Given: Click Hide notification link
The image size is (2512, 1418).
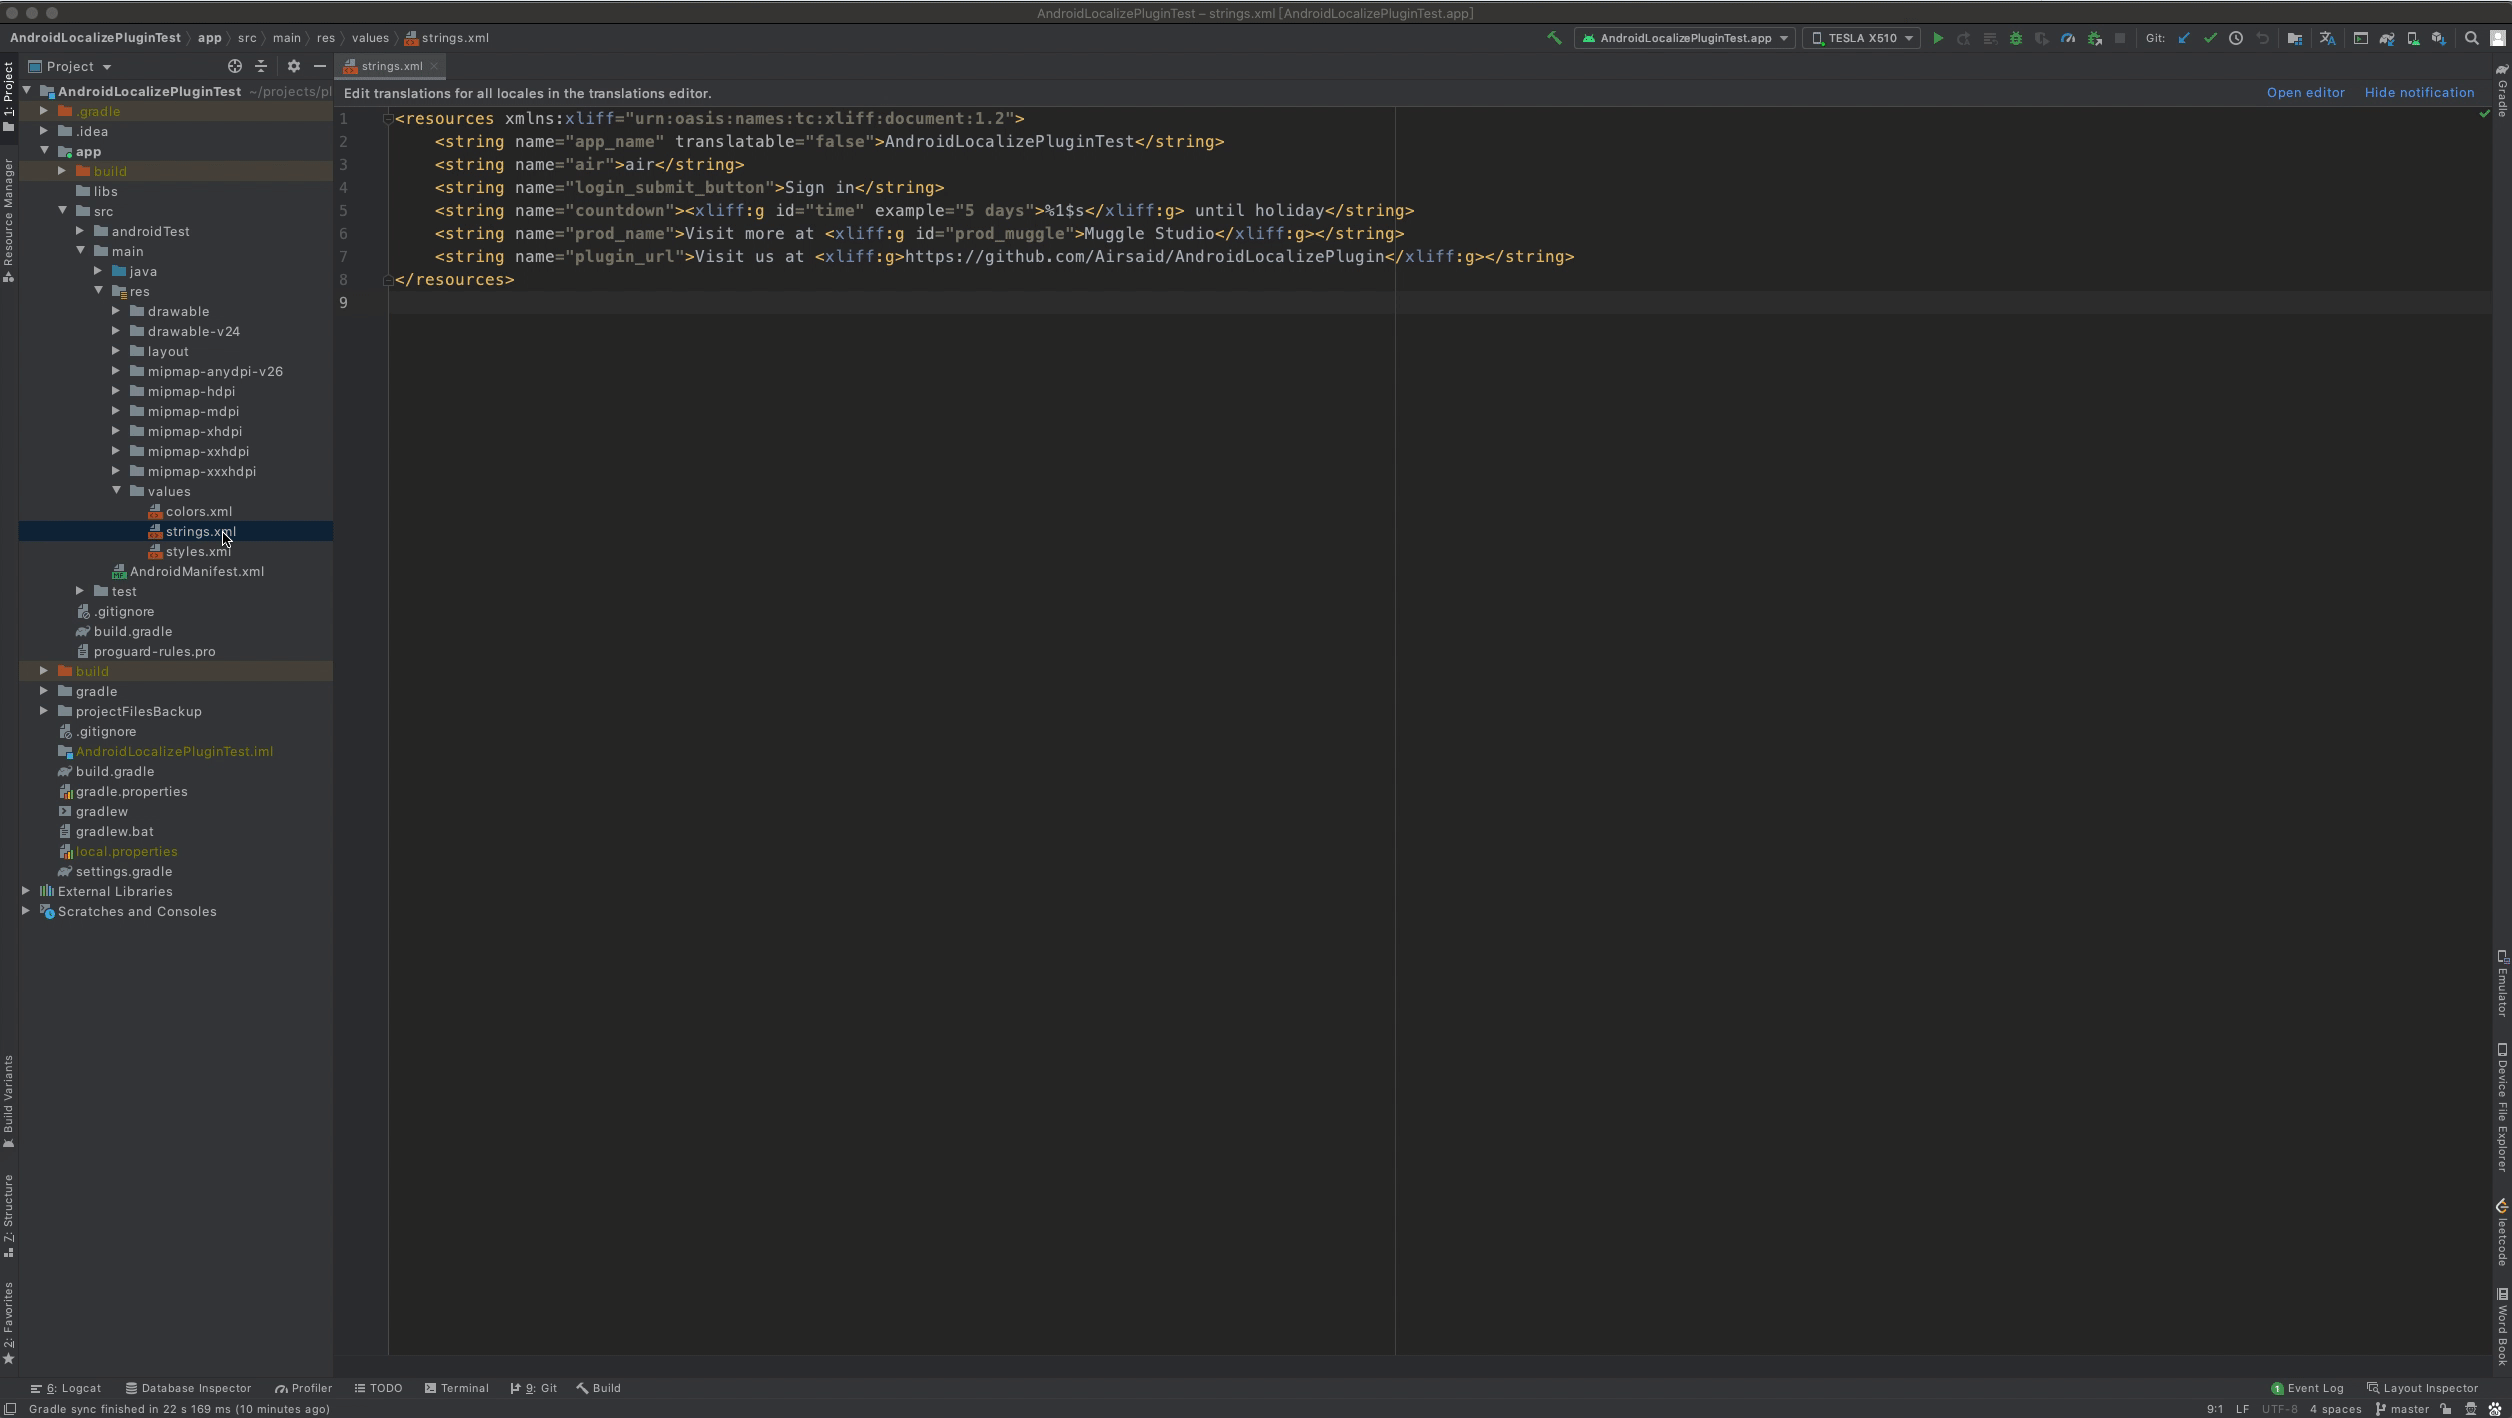Looking at the screenshot, I should [2419, 92].
